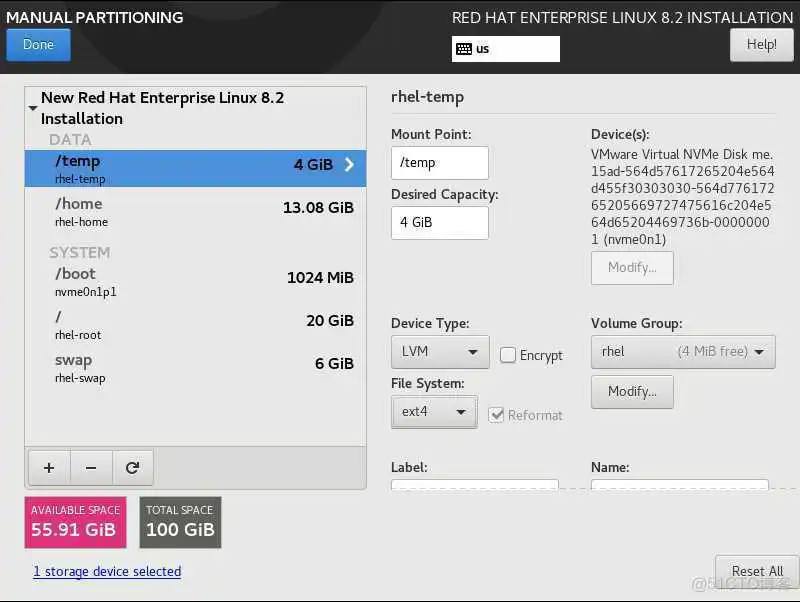
Task: Select the /temp mount point row
Action: (x=195, y=168)
